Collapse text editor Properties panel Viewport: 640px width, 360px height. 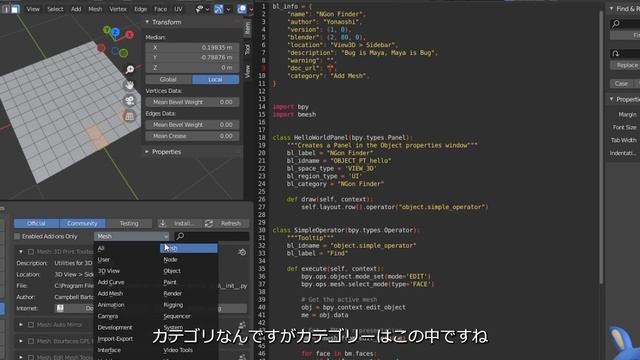click(x=611, y=99)
